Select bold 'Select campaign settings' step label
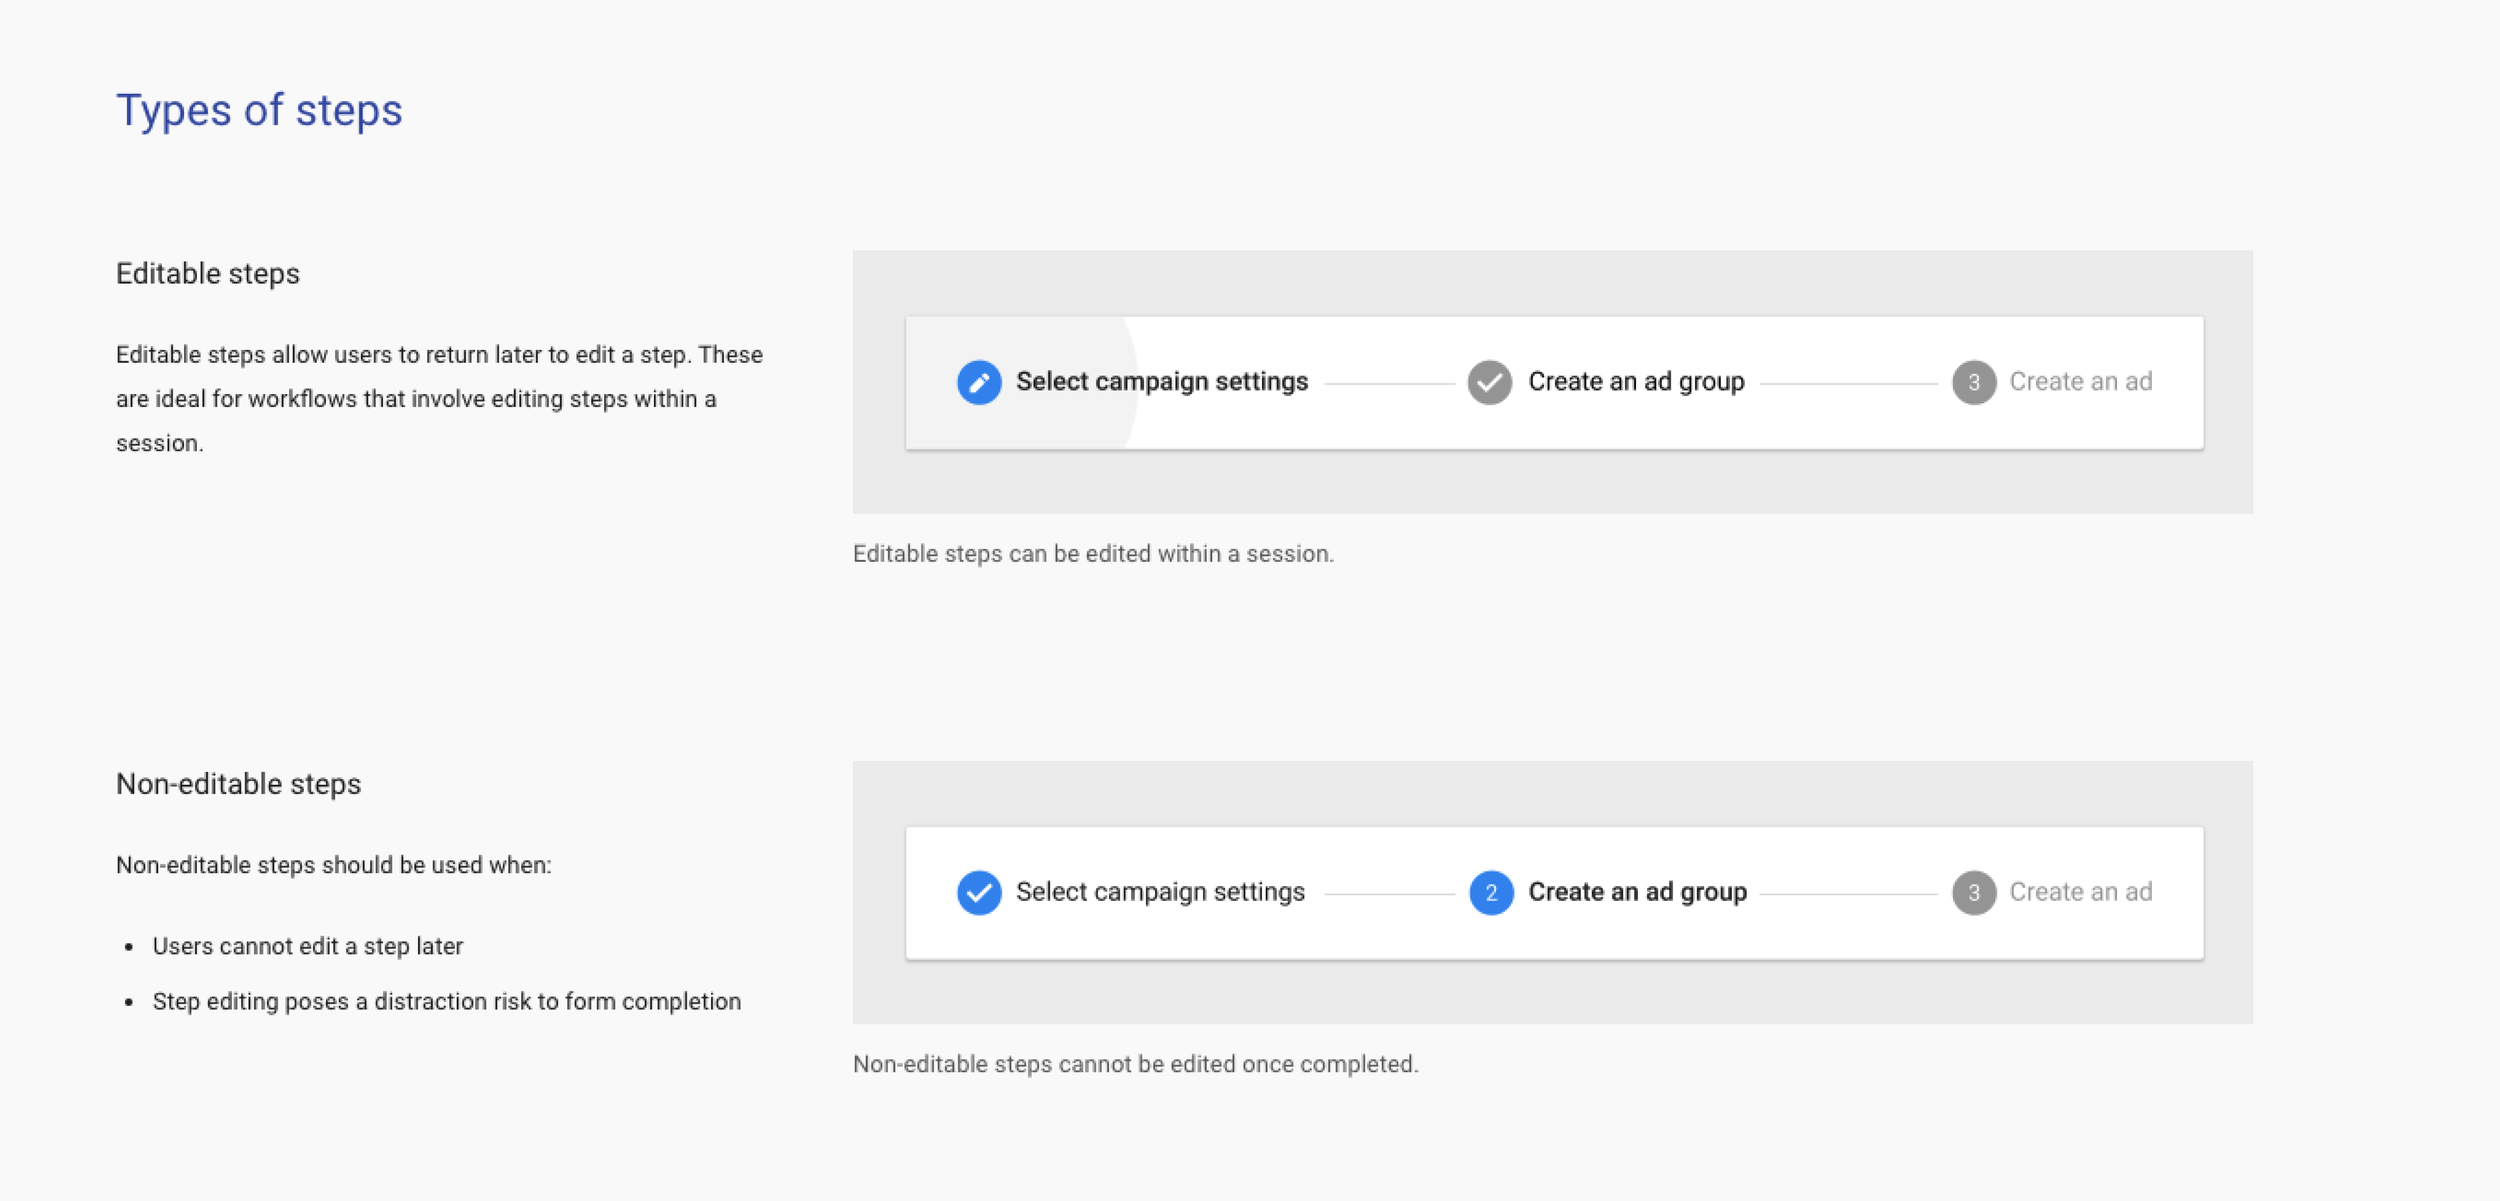Viewport: 2500px width, 1201px height. coord(1161,382)
